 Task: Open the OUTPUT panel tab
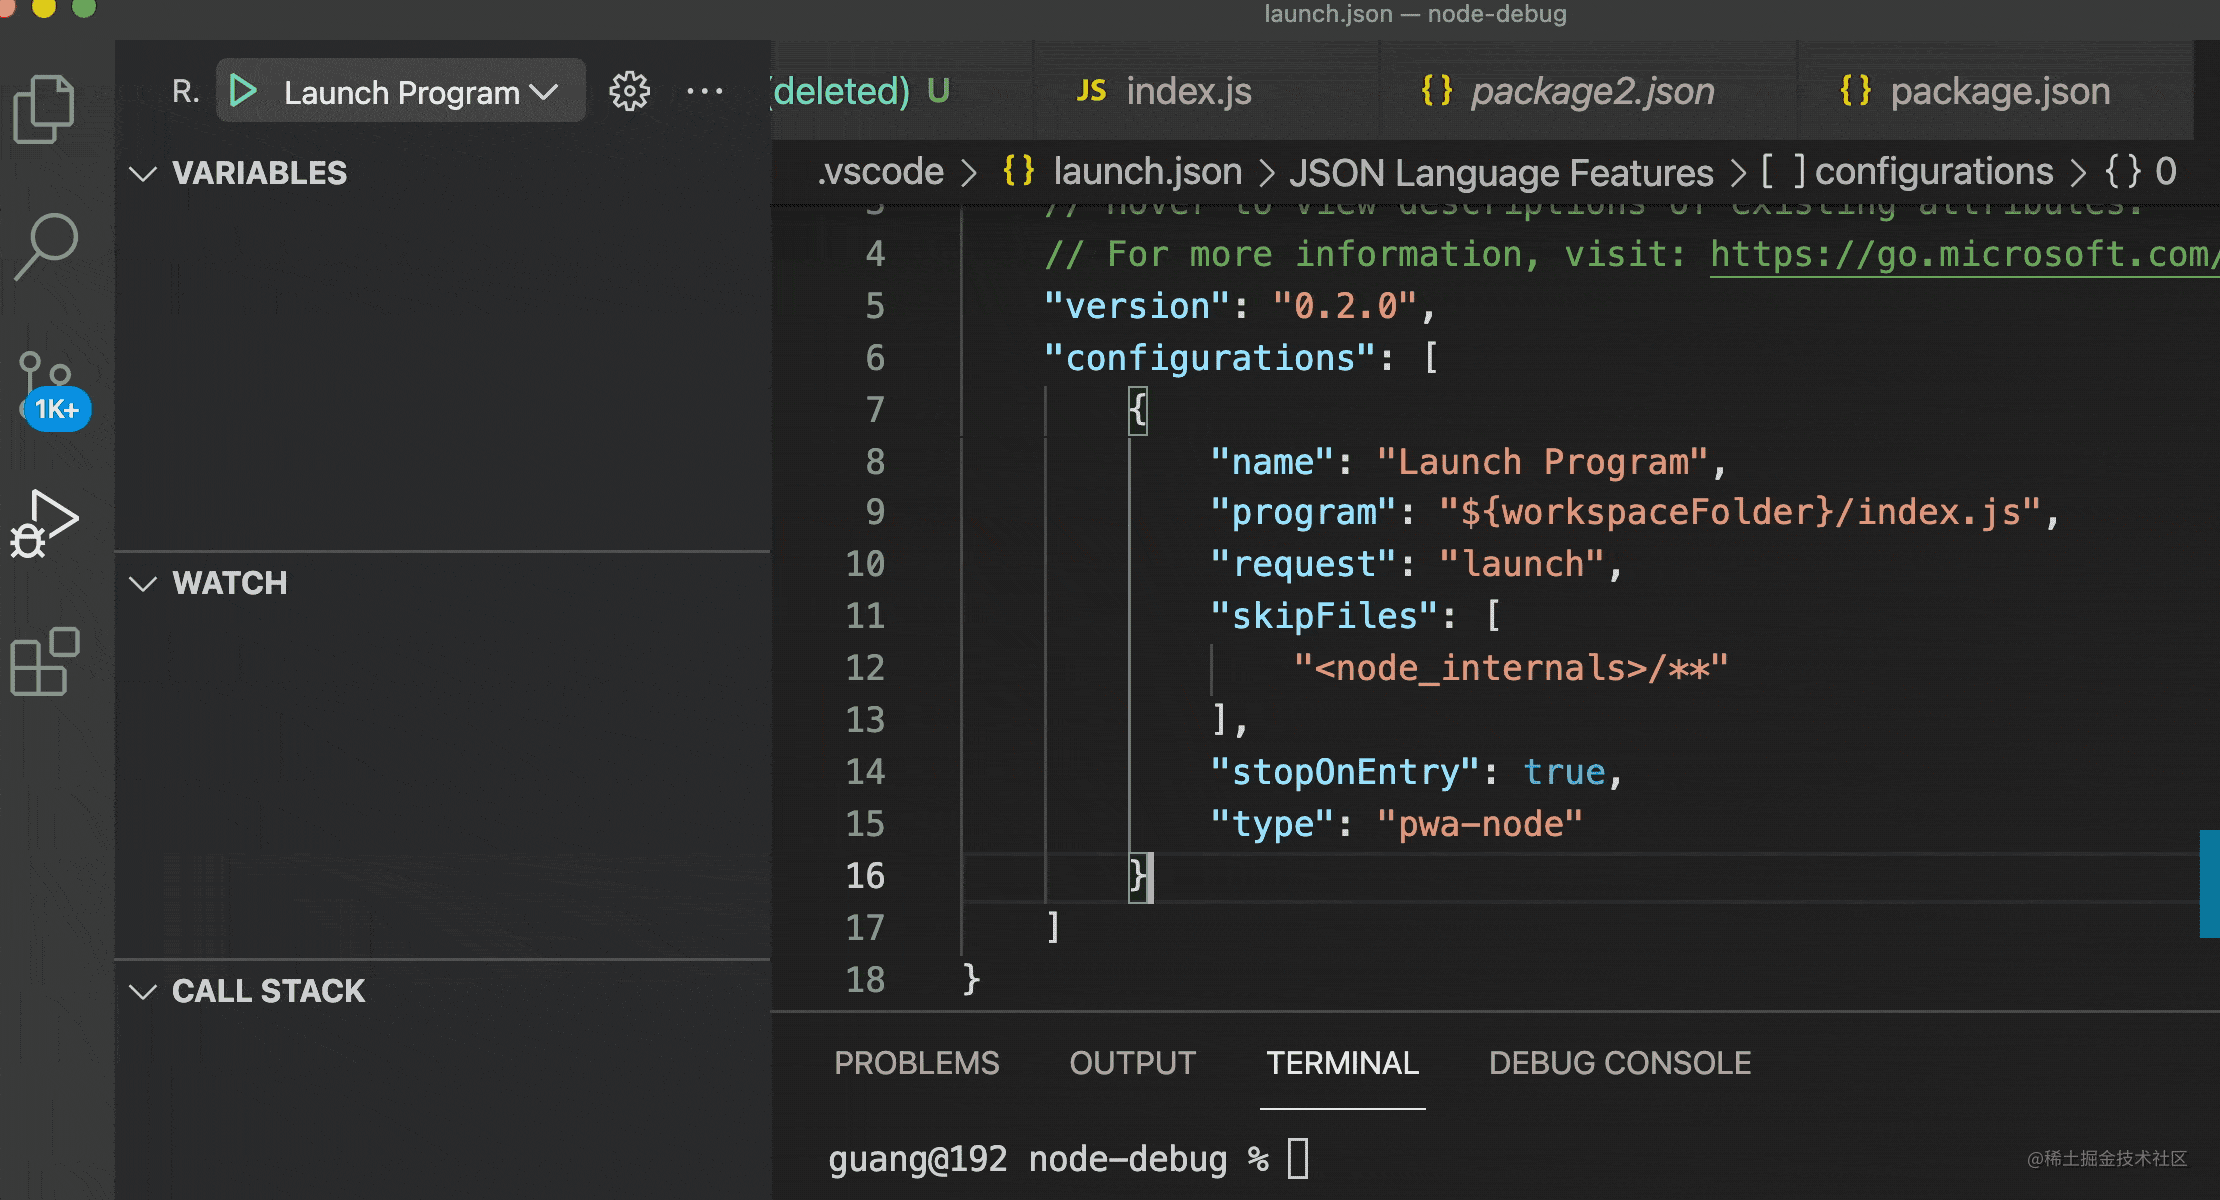point(1132,1062)
